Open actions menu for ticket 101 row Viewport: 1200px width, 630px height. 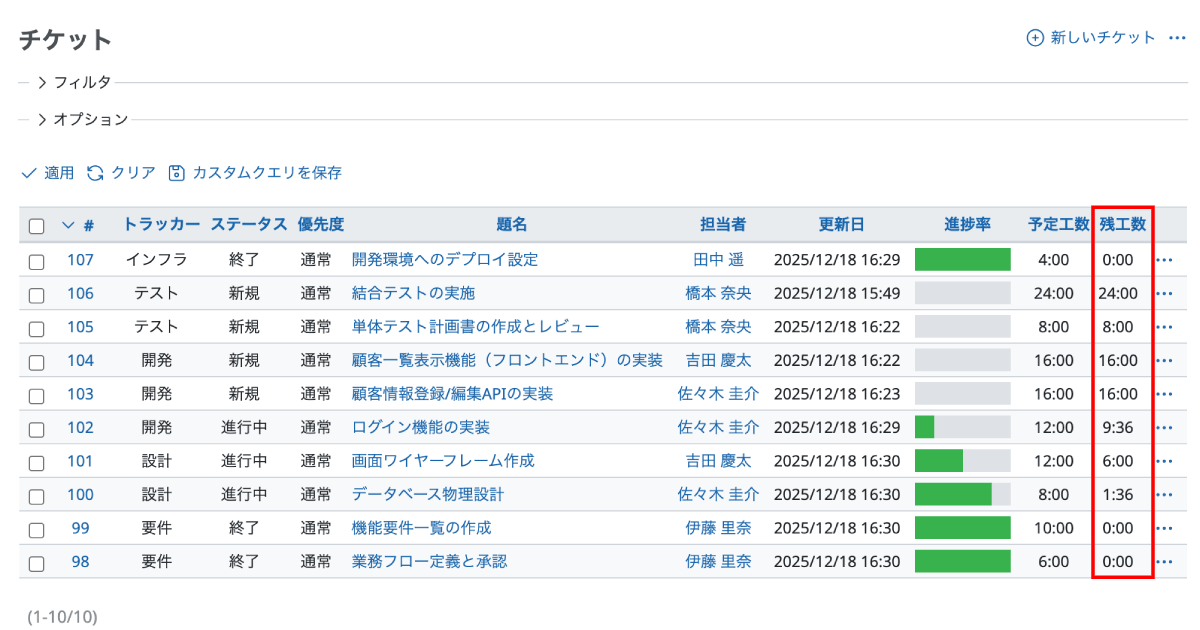(x=1164, y=461)
